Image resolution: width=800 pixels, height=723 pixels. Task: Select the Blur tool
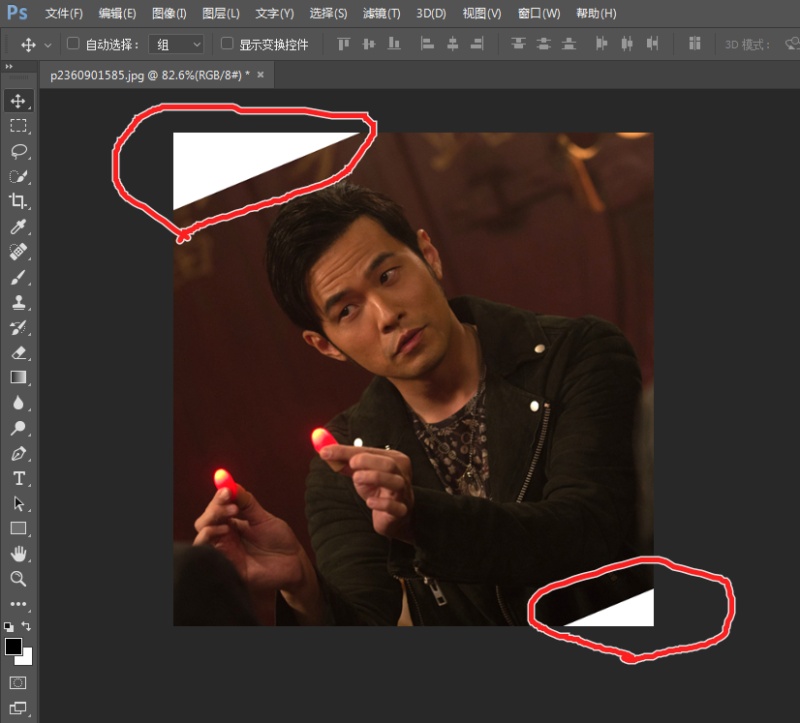coord(18,403)
